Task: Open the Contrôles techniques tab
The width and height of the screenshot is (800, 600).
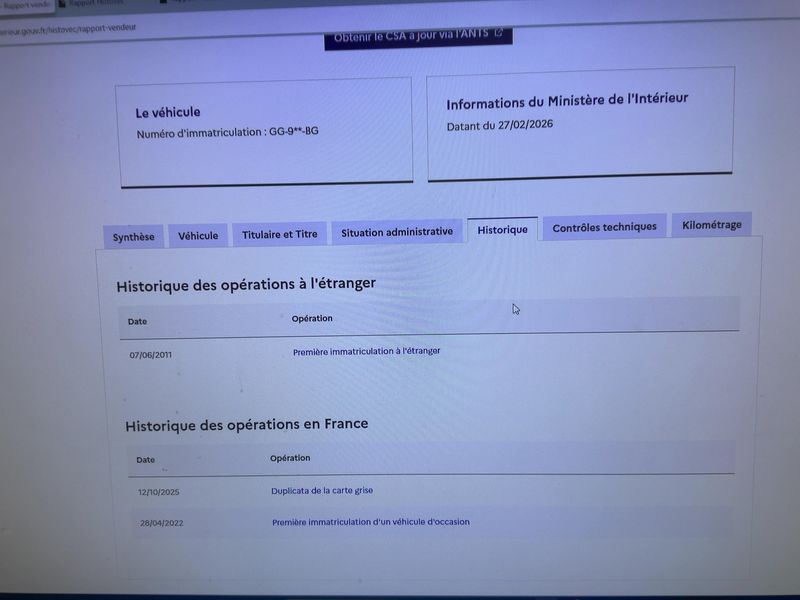Action: coord(605,227)
